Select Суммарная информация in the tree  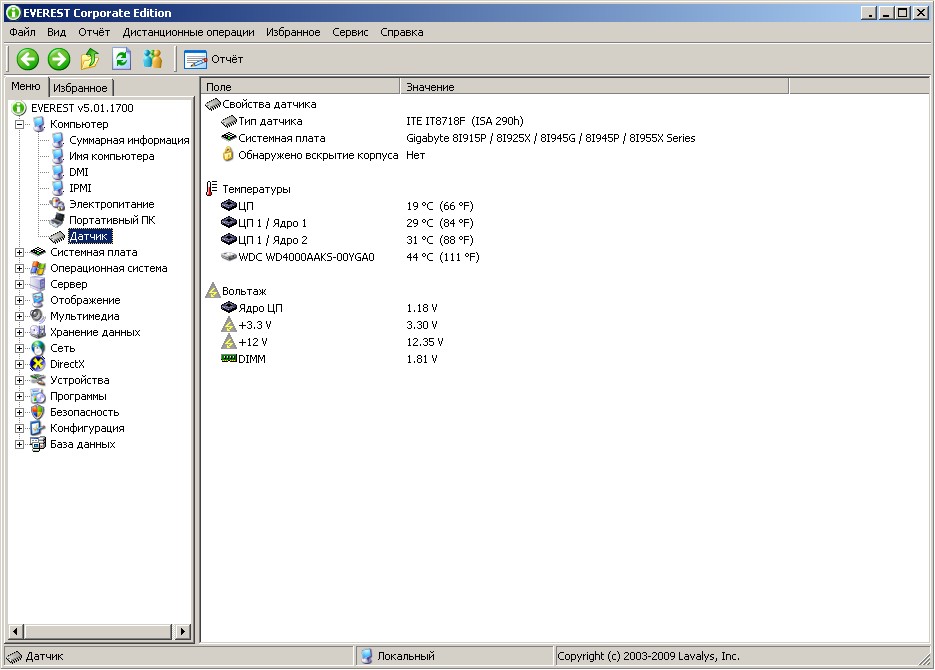coord(128,140)
